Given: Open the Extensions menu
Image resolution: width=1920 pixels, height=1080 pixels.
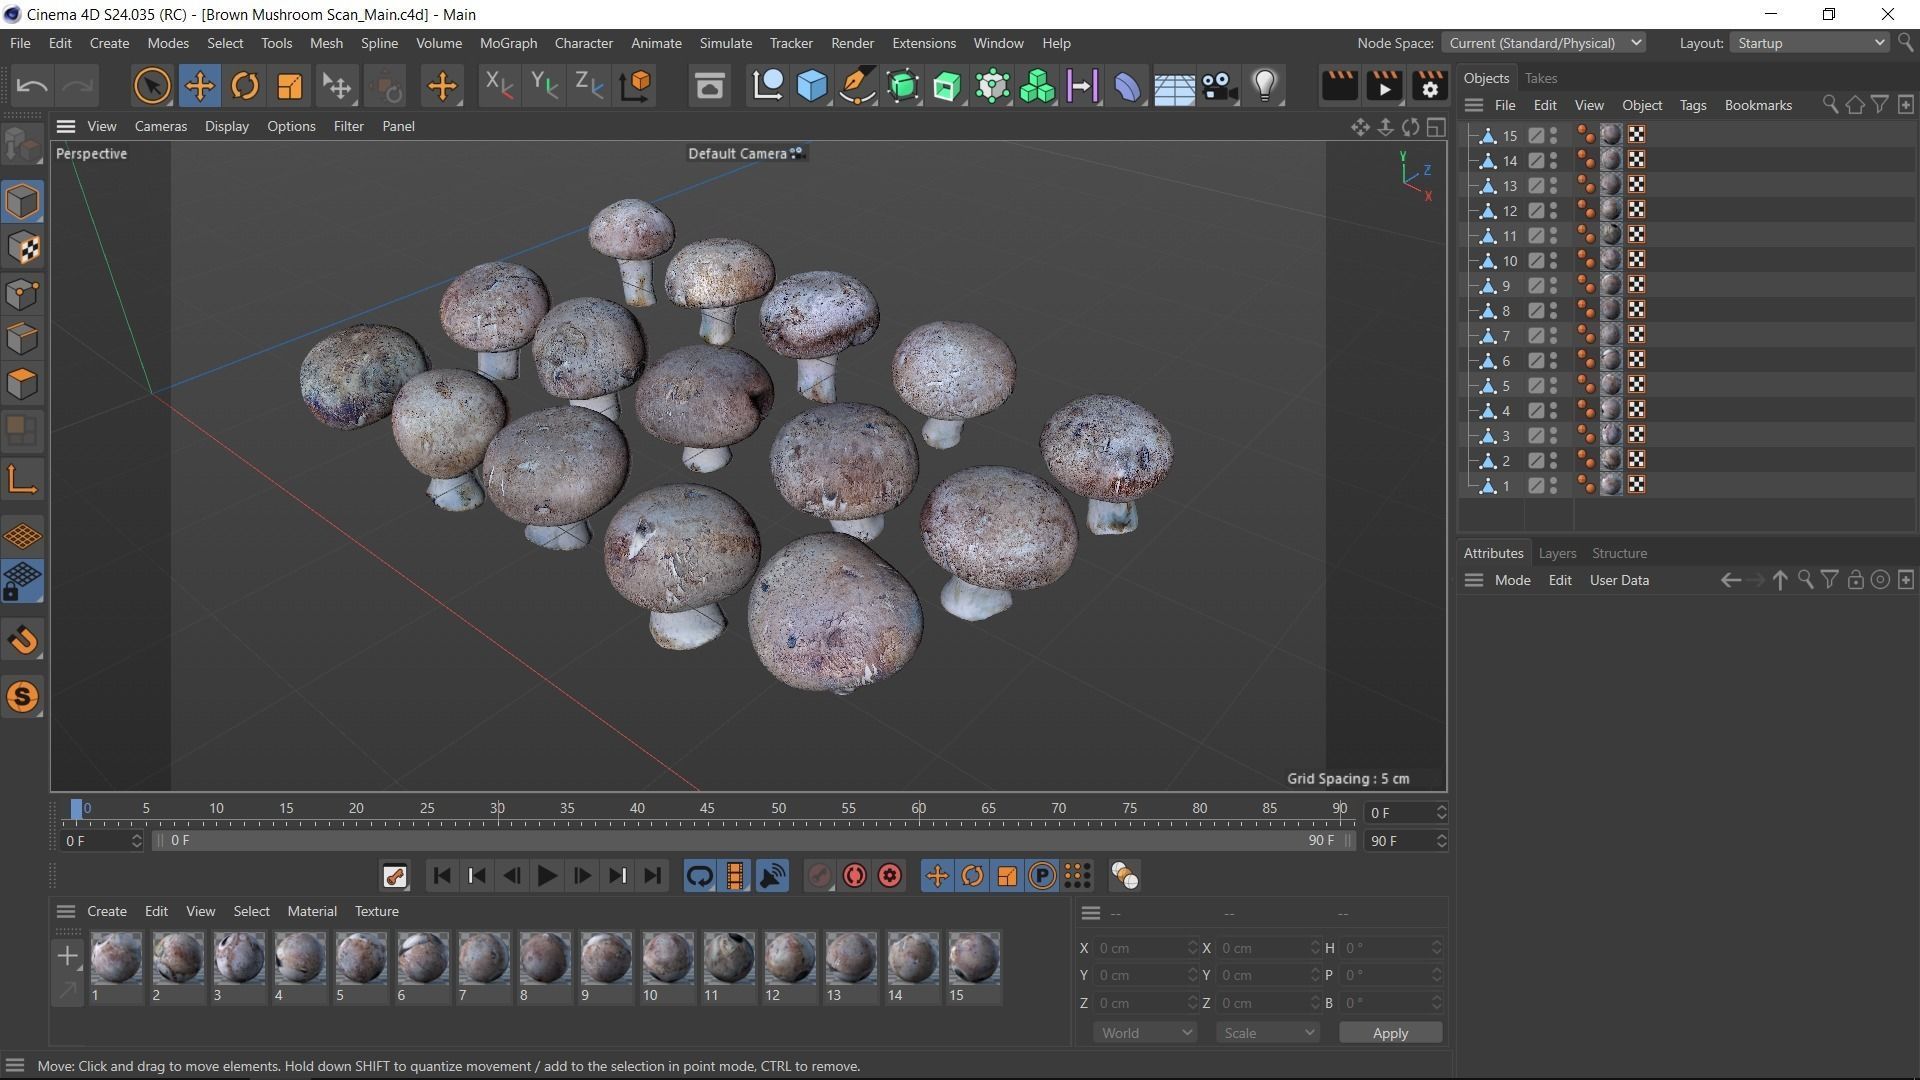Looking at the screenshot, I should (923, 43).
